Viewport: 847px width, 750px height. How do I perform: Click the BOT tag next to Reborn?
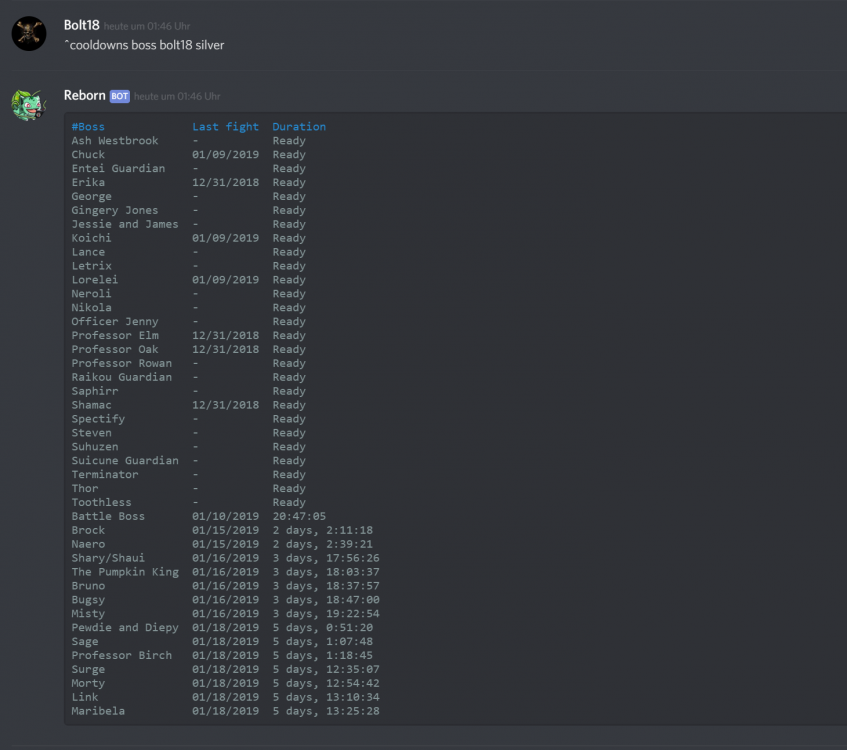(119, 96)
